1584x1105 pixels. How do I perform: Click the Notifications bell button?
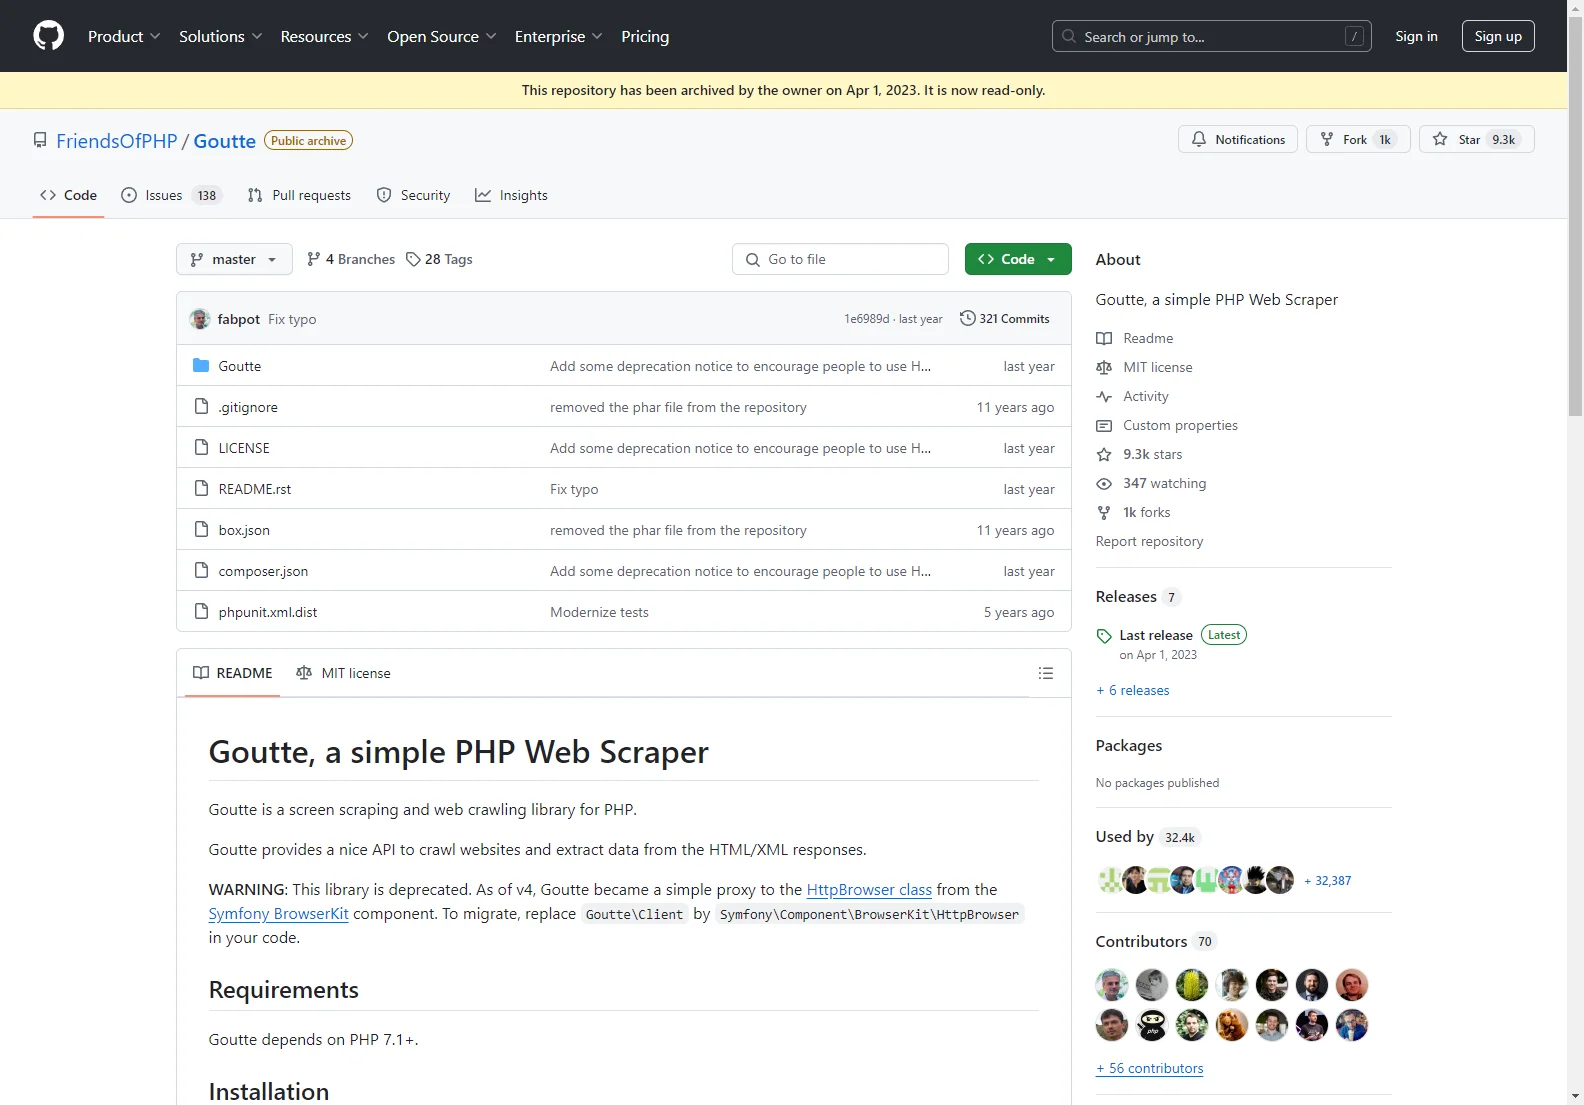pos(1238,139)
